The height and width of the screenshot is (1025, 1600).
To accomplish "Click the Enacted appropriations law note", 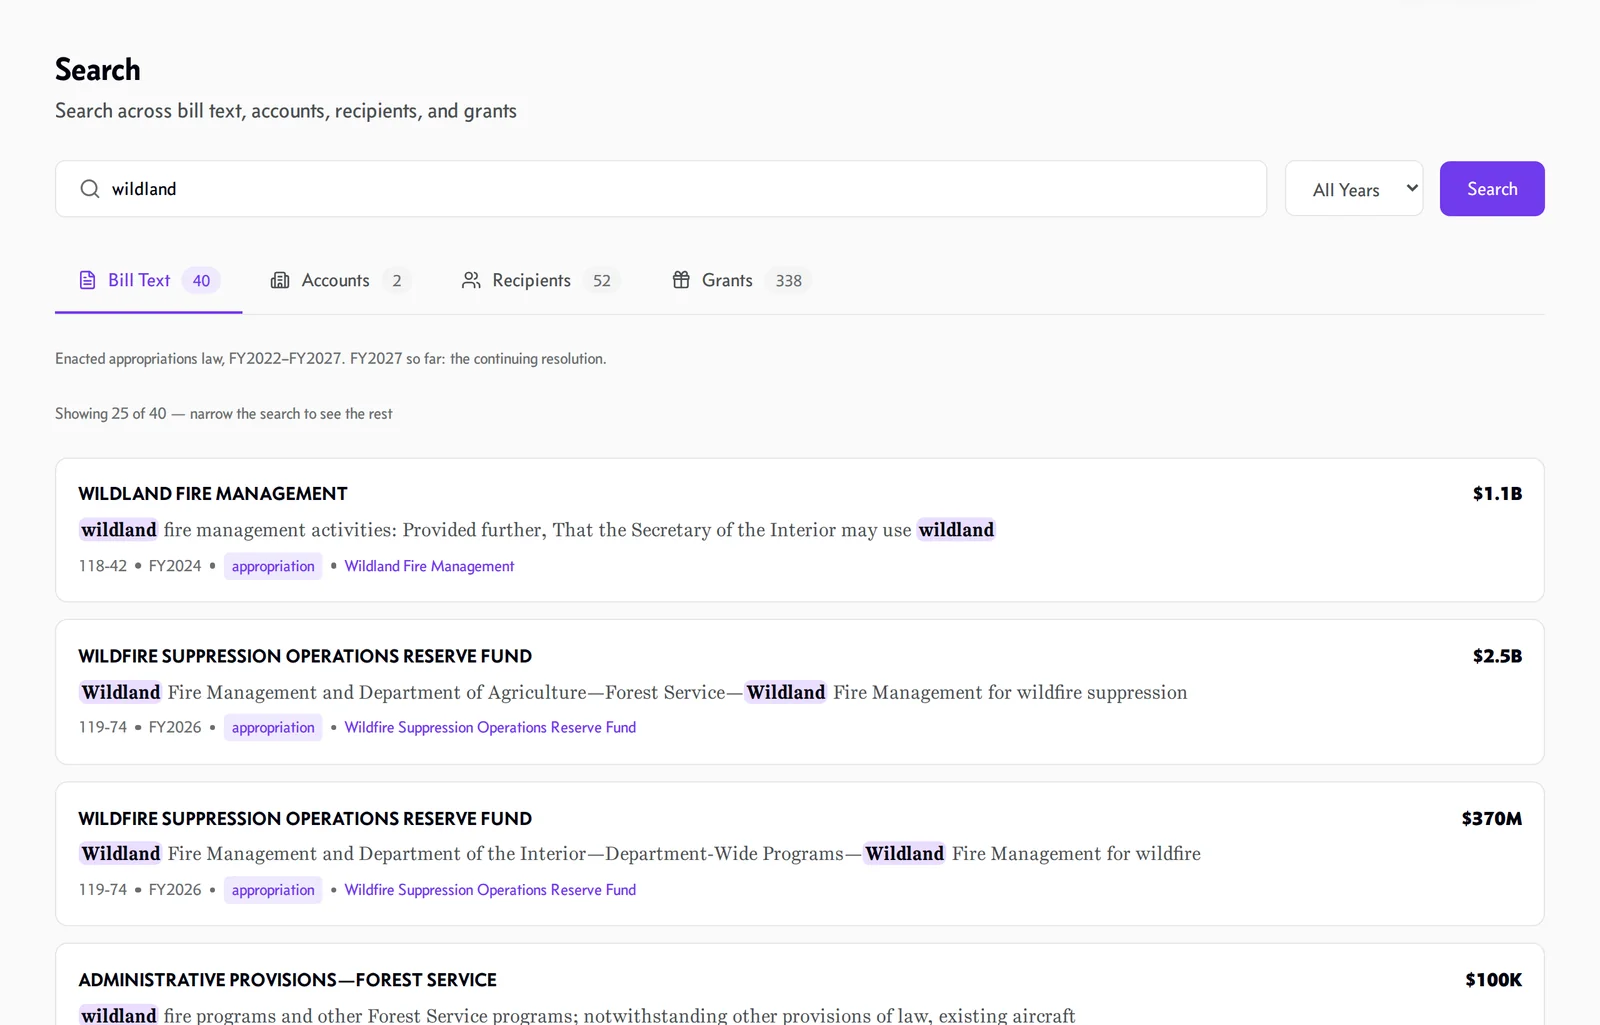I will (331, 359).
